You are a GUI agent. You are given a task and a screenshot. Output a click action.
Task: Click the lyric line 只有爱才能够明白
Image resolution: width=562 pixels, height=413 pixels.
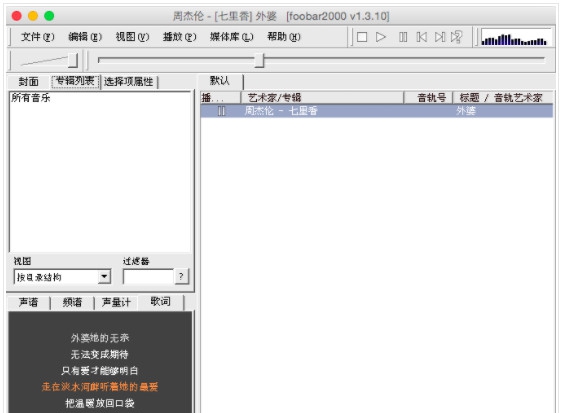[100, 371]
